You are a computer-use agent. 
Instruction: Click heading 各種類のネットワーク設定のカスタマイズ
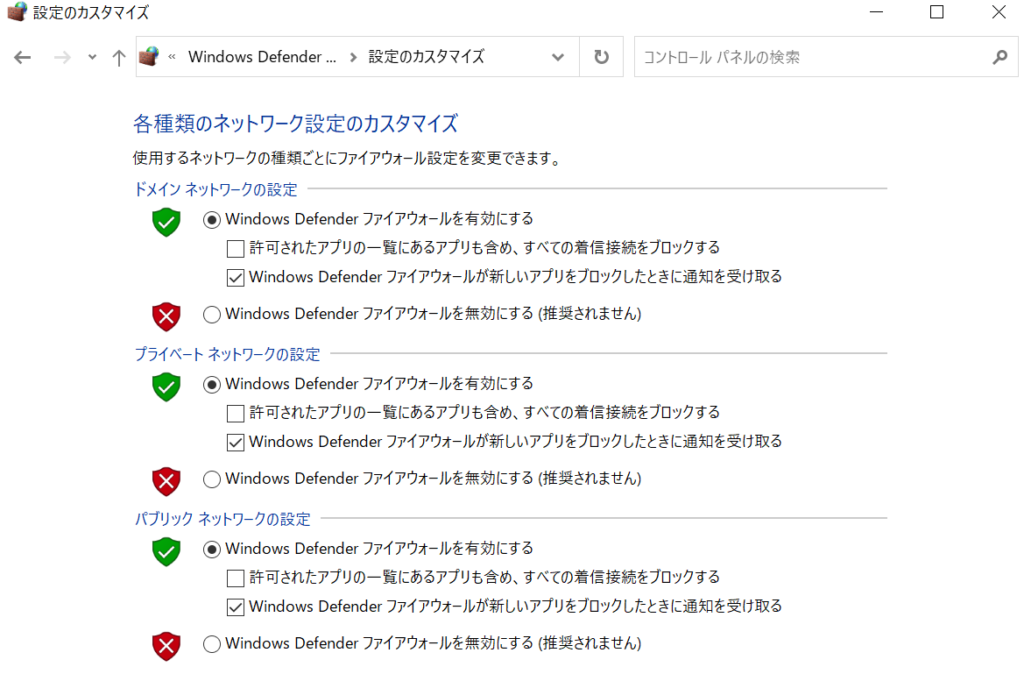coord(295,123)
